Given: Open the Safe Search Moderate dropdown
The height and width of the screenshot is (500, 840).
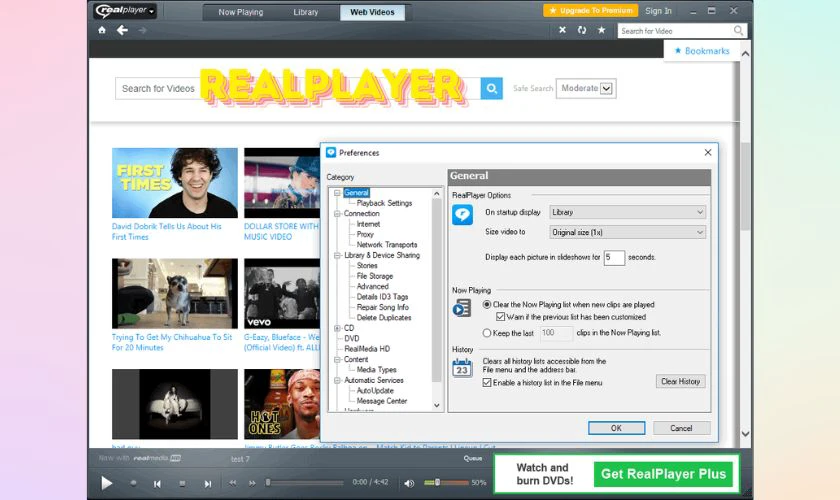Looking at the screenshot, I should 586,88.
